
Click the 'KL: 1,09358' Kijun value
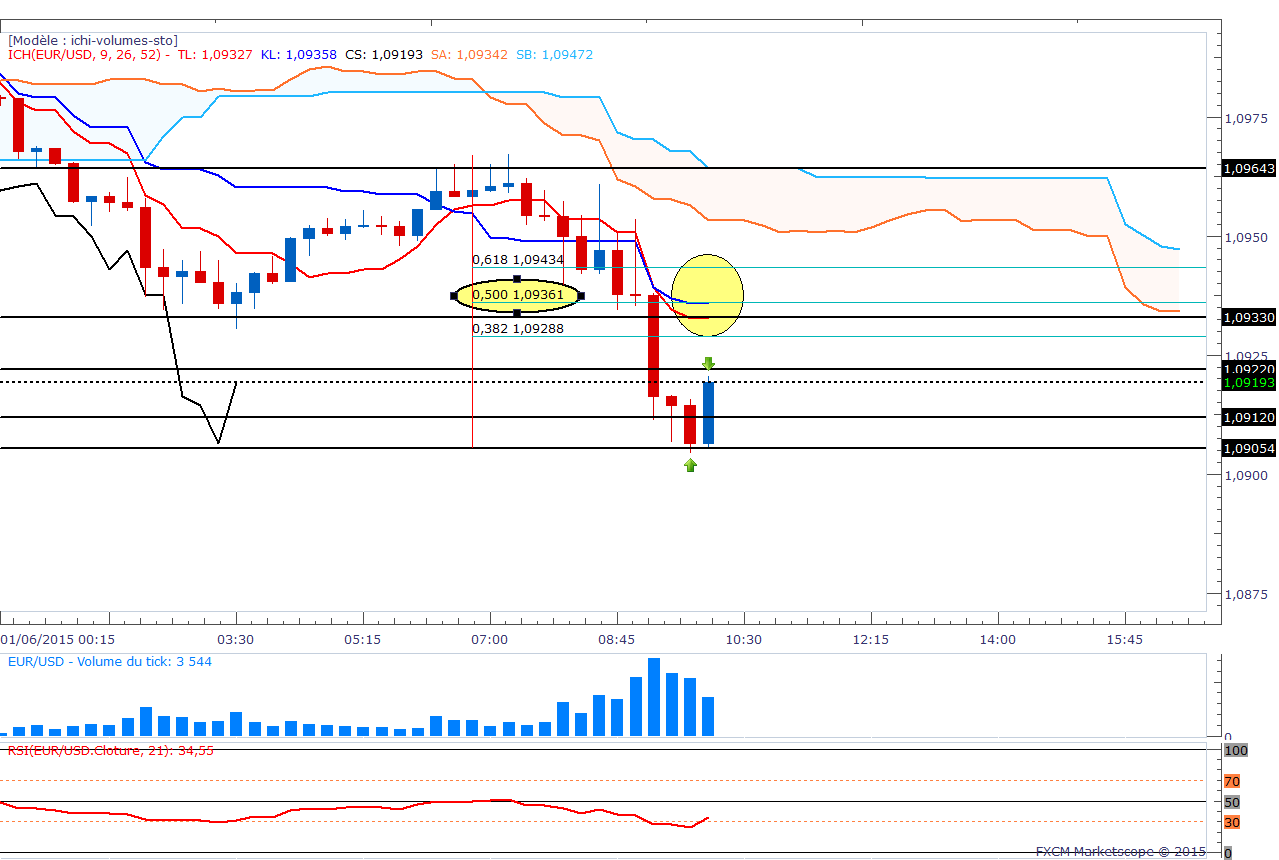299,54
